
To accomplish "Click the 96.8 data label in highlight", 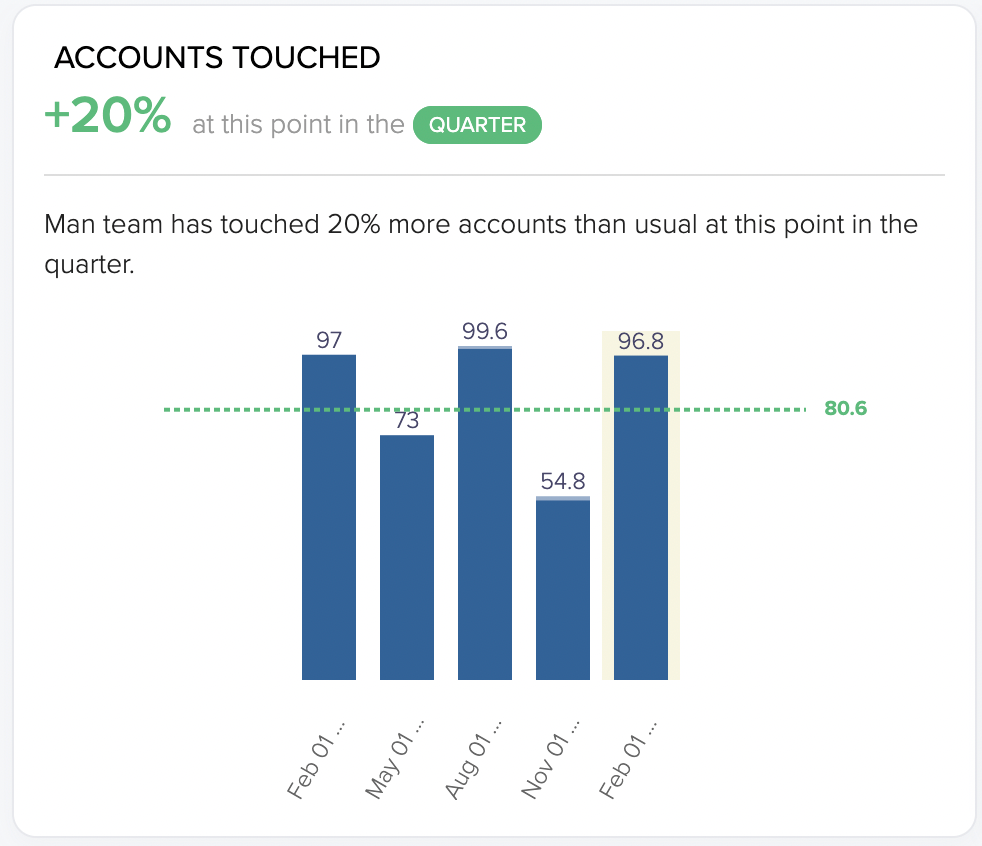I will pos(641,341).
